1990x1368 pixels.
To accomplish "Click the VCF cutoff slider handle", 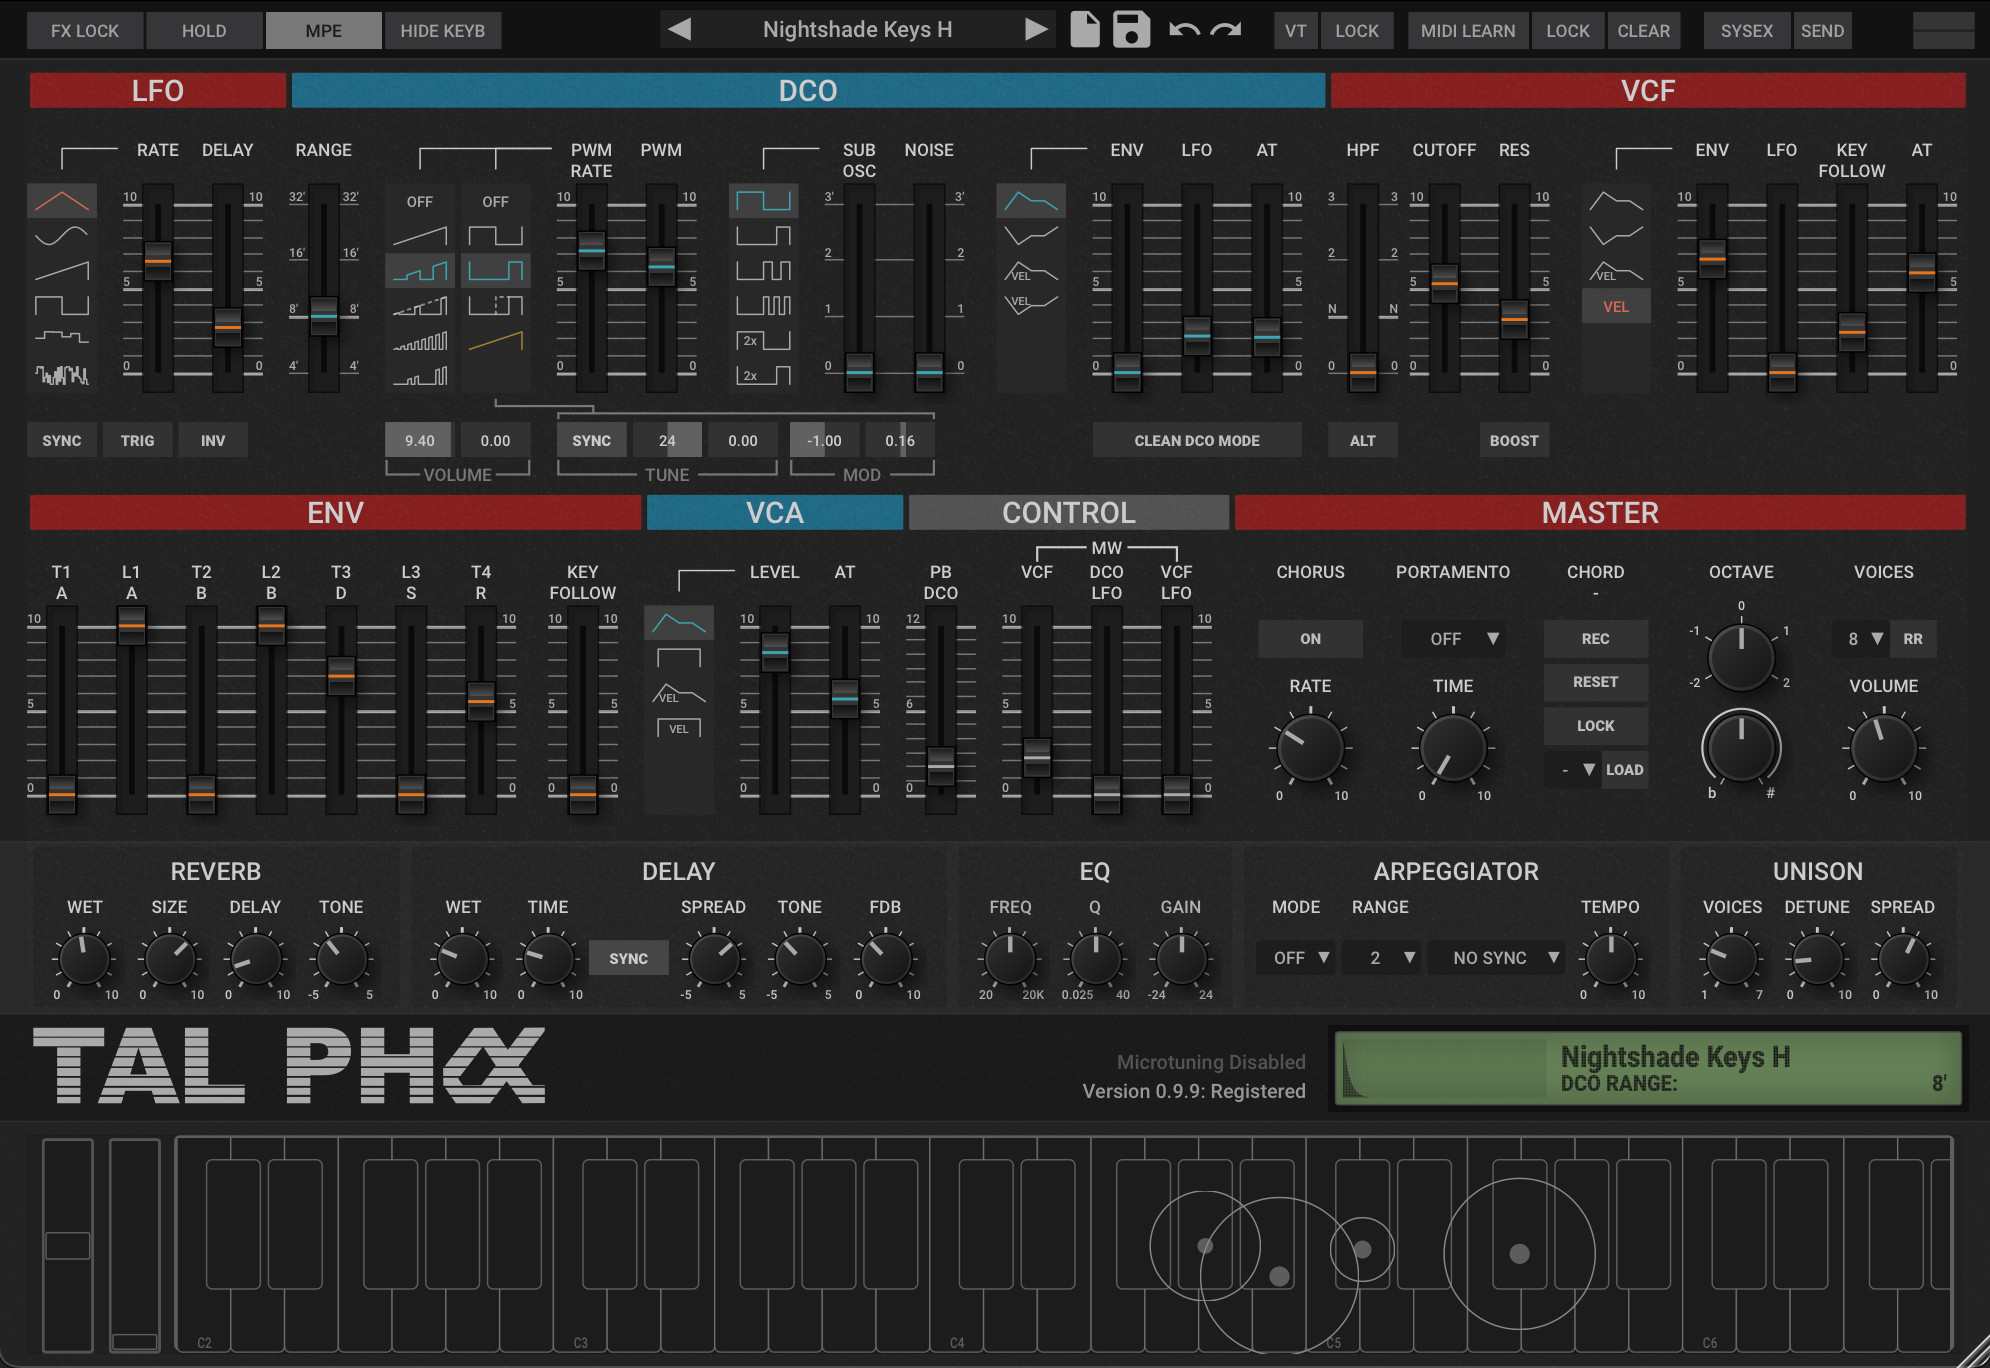I will pyautogui.click(x=1444, y=283).
